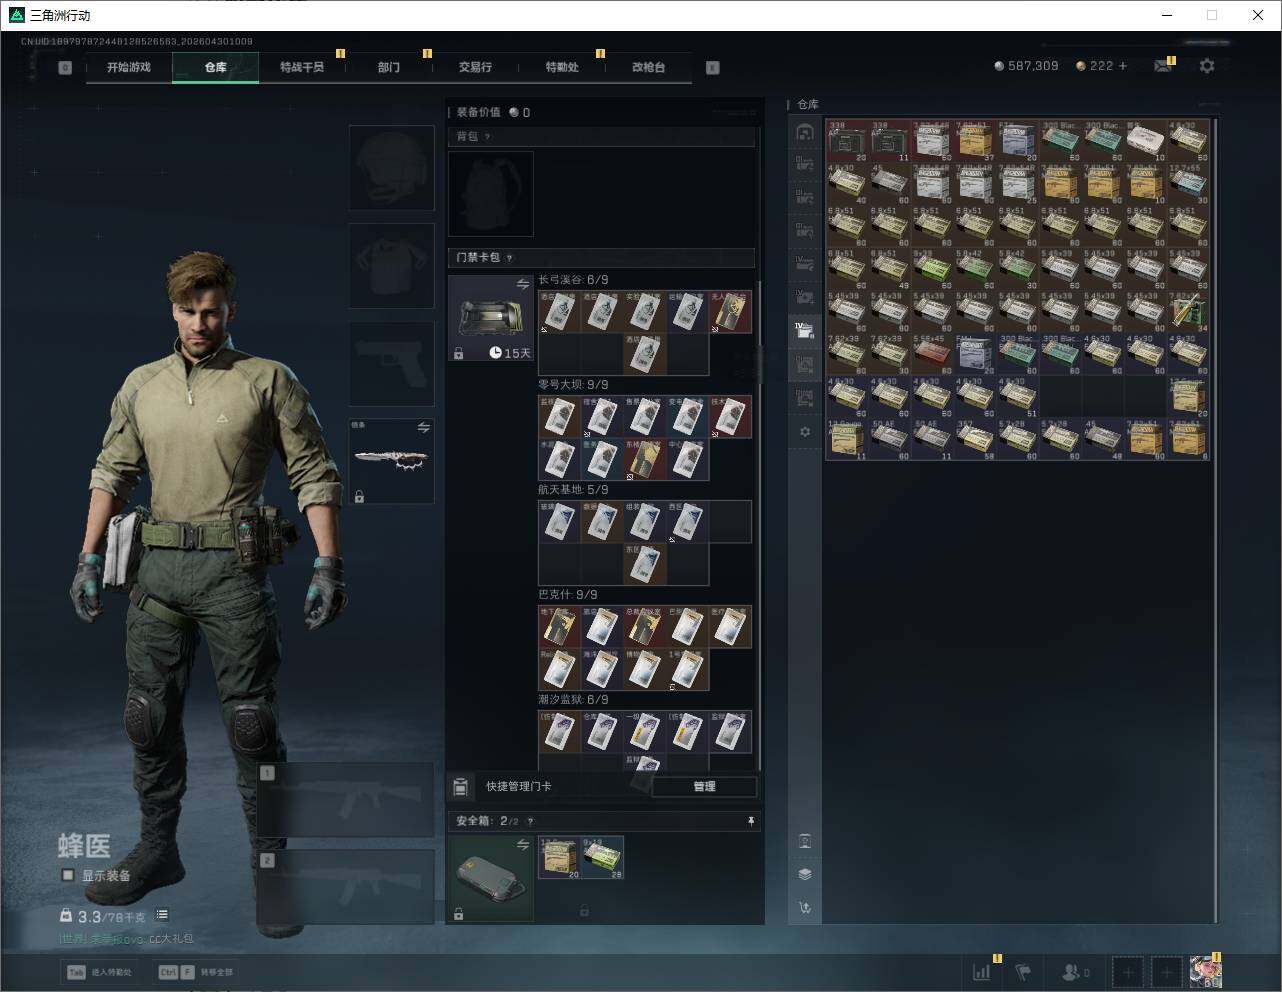Click the warehouse grid vertical scrollbar
This screenshot has width=1282, height=992.
(1216, 520)
